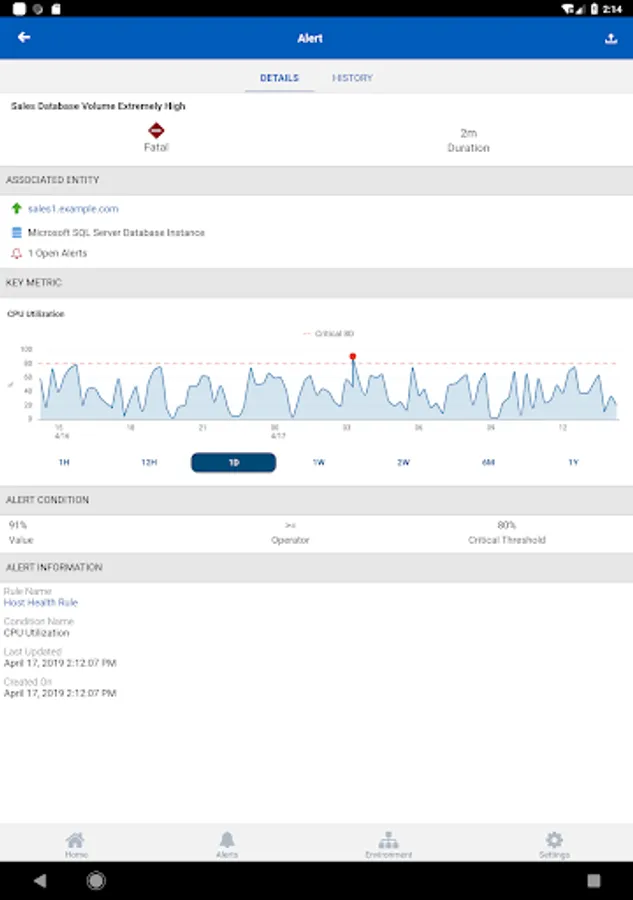Click the database instance icon

coord(17,232)
